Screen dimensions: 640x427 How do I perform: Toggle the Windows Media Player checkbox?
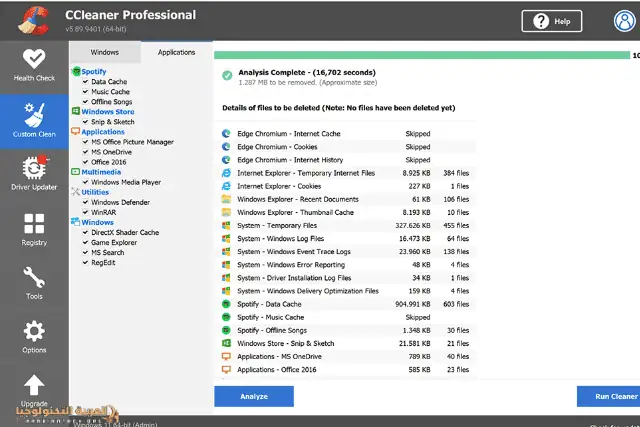pyautogui.click(x=85, y=182)
